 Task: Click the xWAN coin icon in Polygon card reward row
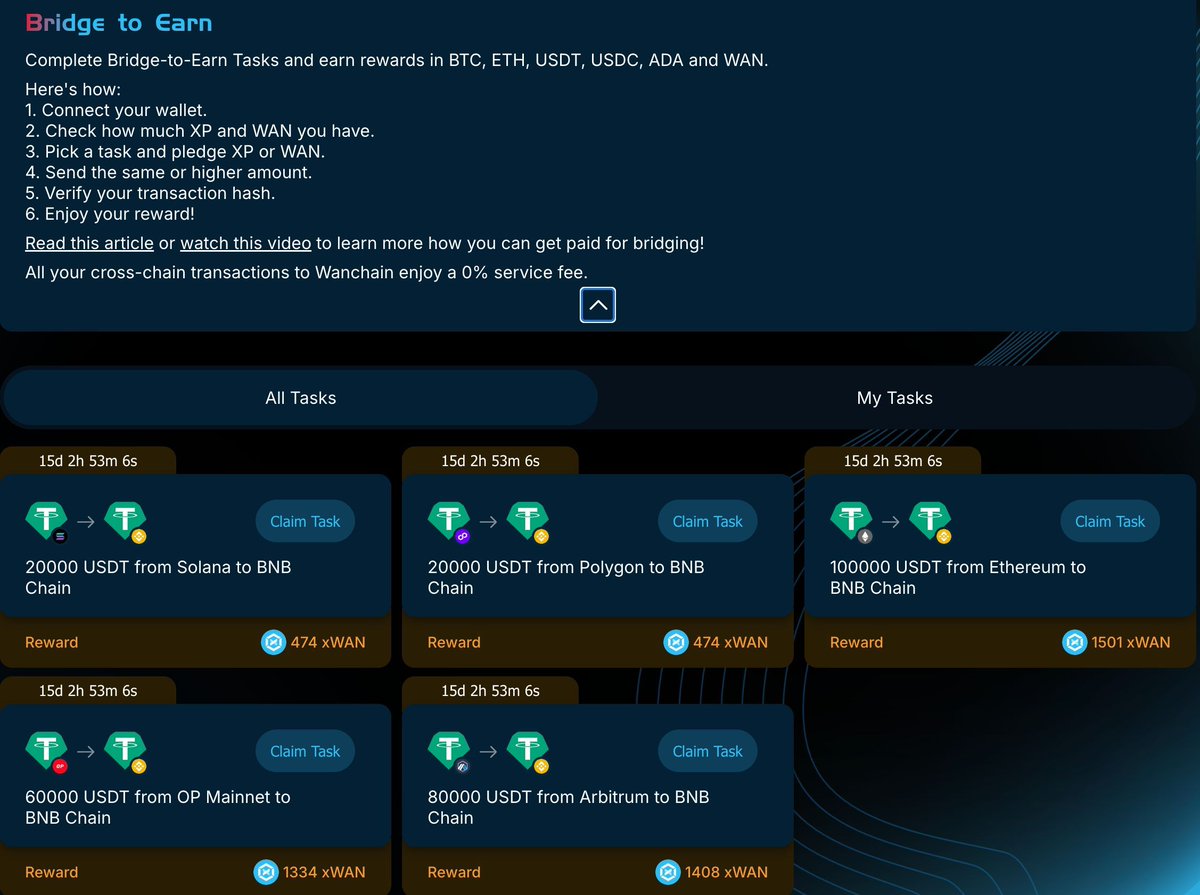676,642
